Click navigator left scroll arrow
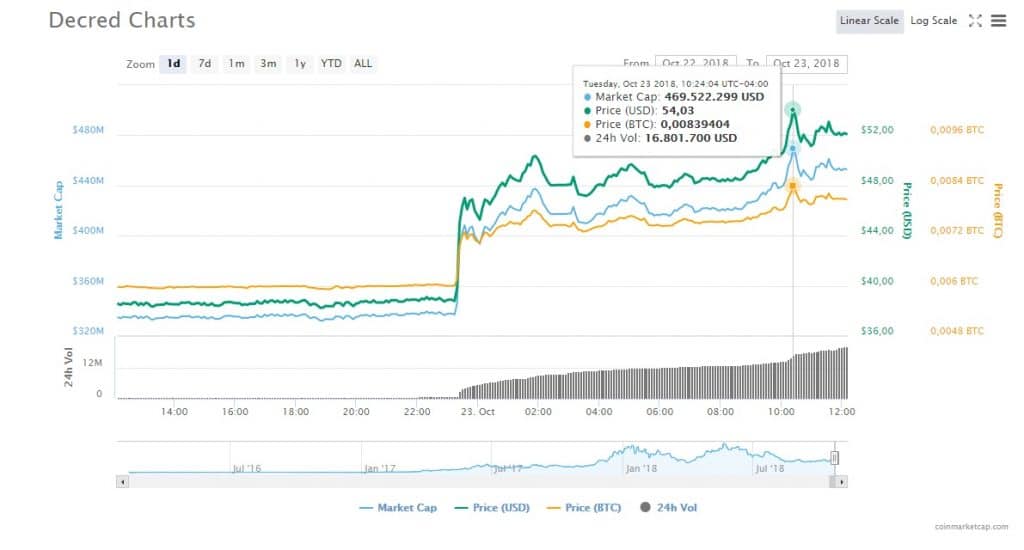This screenshot has height=550, width=1024. [122, 482]
